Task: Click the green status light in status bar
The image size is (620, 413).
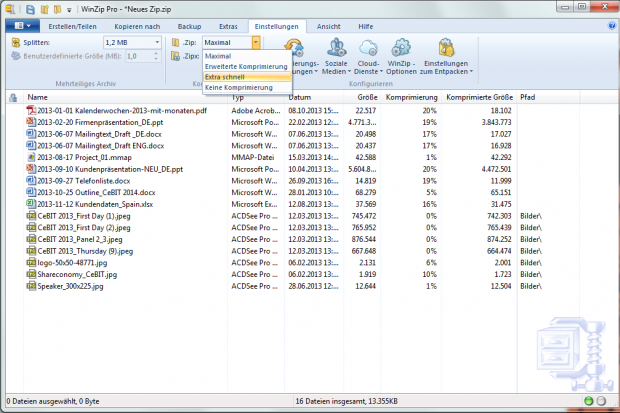Action: pyautogui.click(x=588, y=401)
